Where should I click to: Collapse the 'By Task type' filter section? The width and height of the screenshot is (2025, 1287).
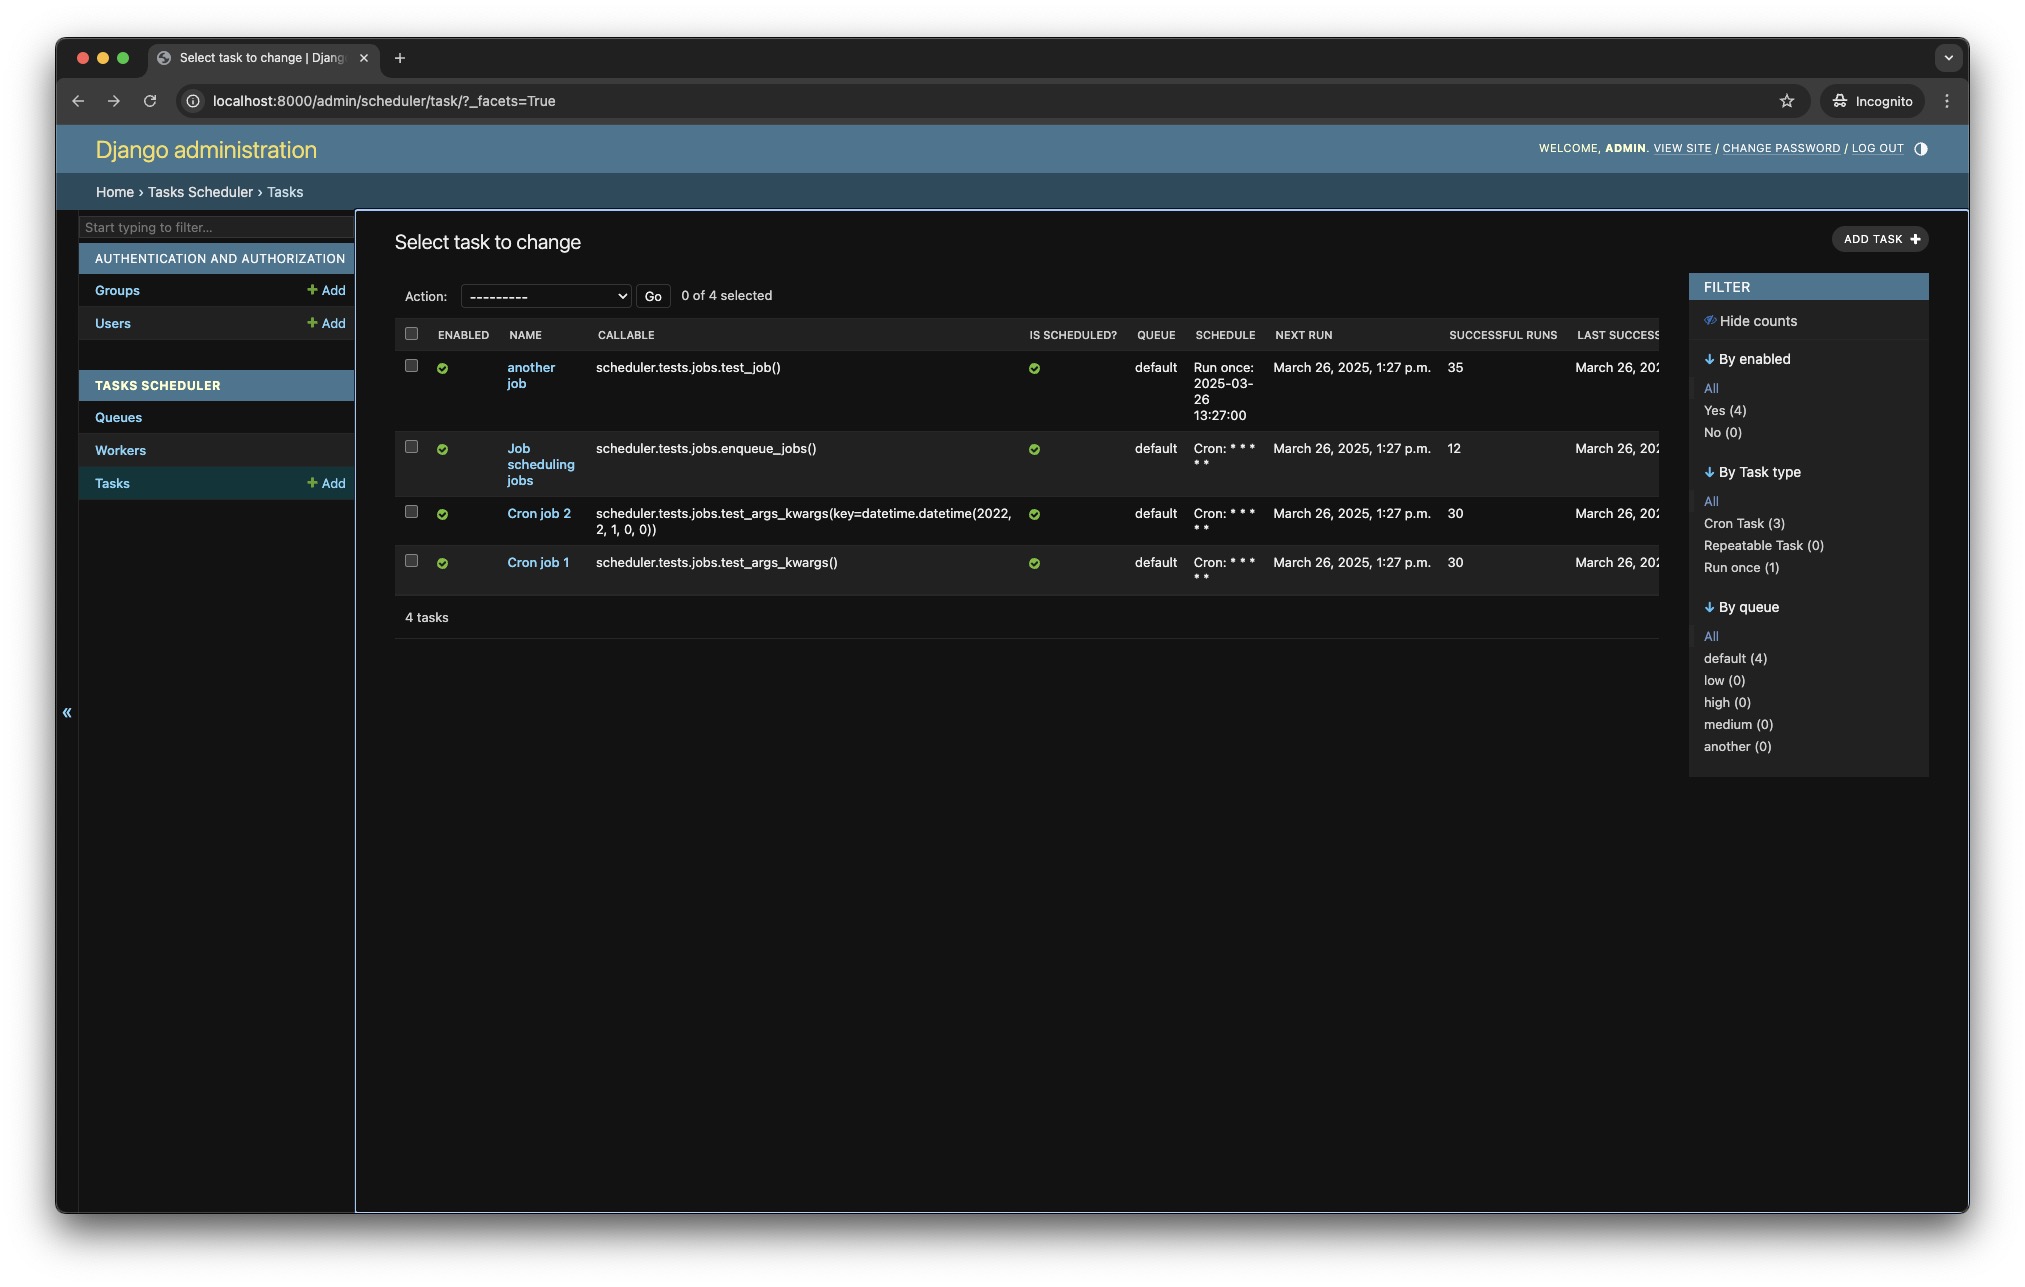point(1758,472)
